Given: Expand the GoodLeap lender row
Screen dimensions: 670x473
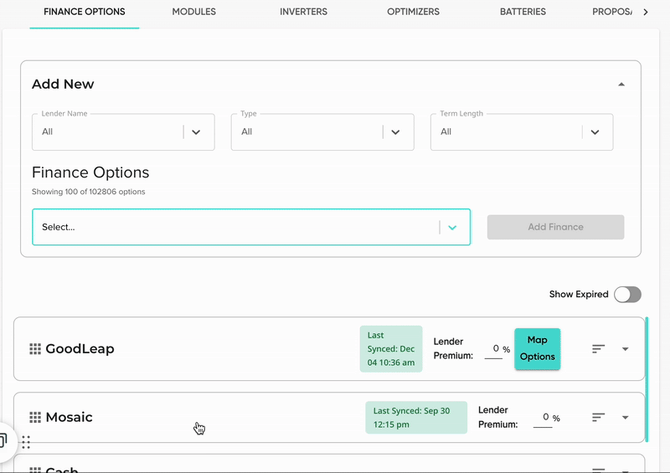Looking at the screenshot, I should click(x=626, y=349).
